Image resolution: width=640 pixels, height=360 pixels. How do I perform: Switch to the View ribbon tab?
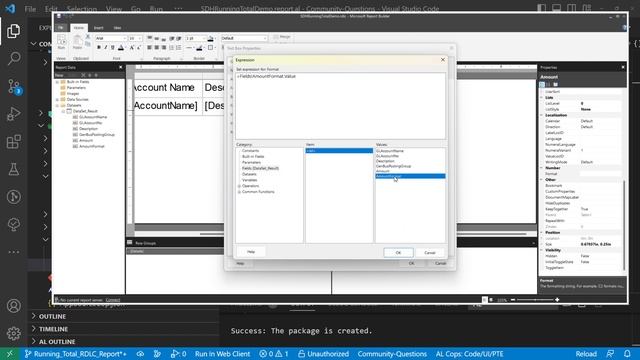coord(117,28)
